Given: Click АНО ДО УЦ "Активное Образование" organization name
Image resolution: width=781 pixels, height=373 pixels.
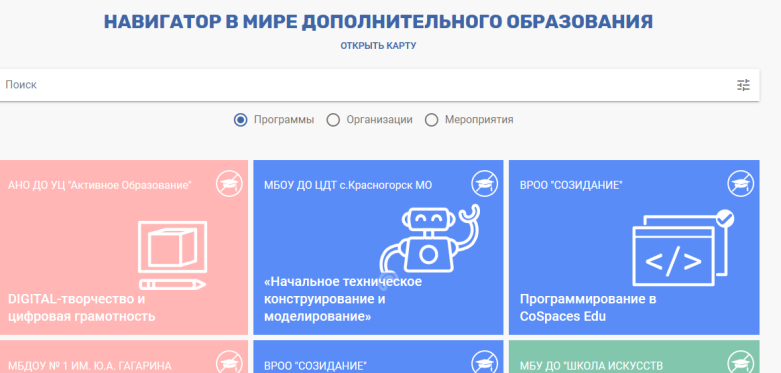Looking at the screenshot, I should (x=100, y=185).
